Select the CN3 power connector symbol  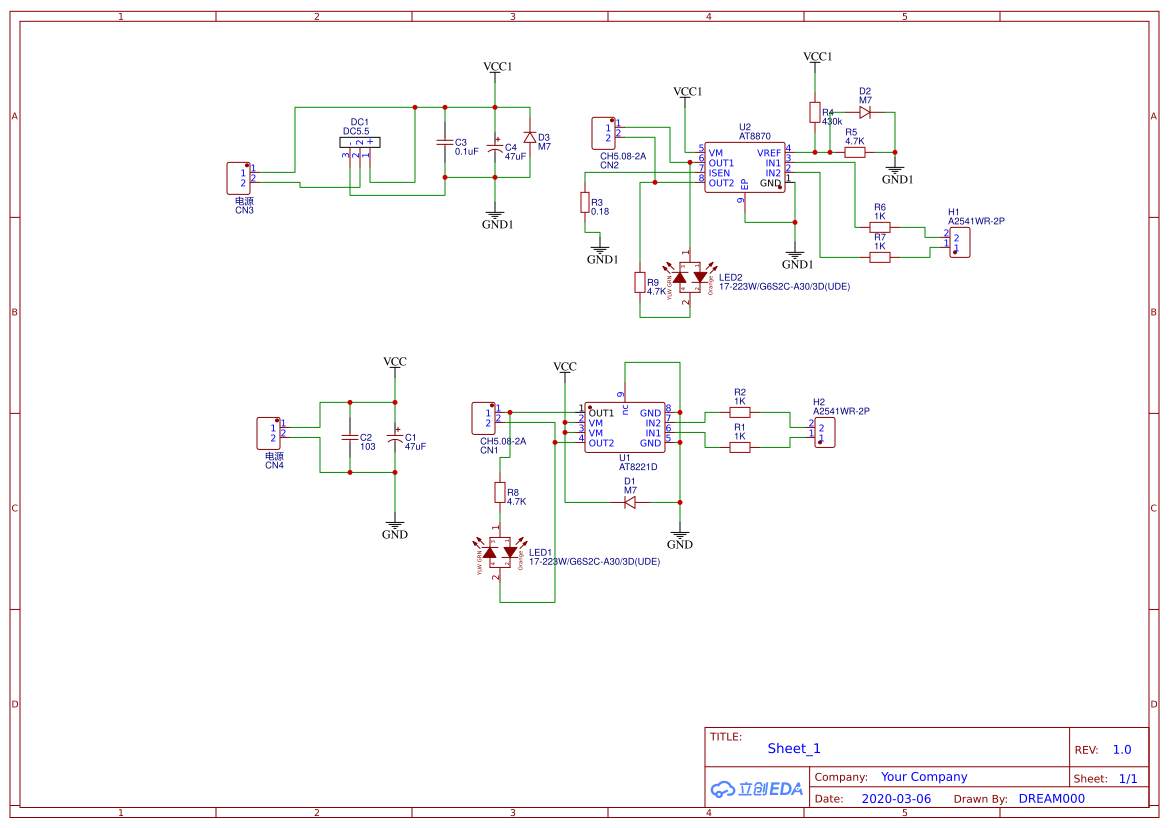point(239,178)
